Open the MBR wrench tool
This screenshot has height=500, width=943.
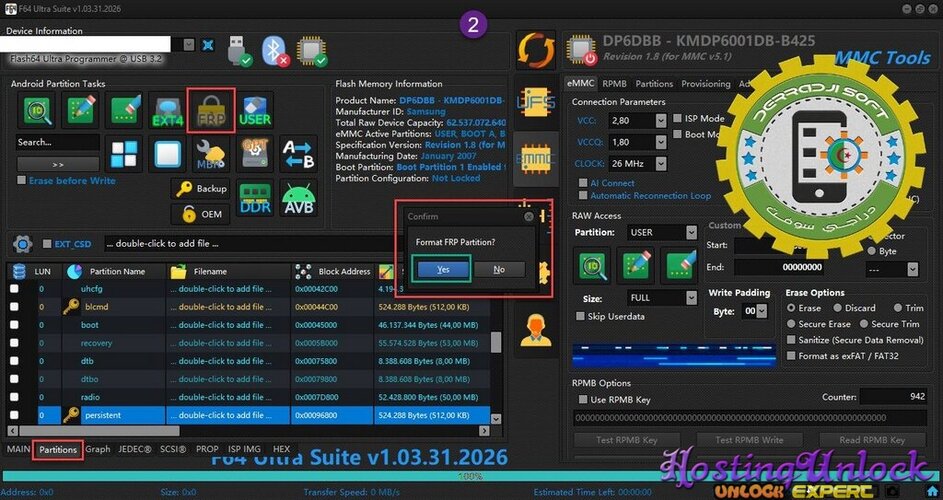click(x=210, y=153)
